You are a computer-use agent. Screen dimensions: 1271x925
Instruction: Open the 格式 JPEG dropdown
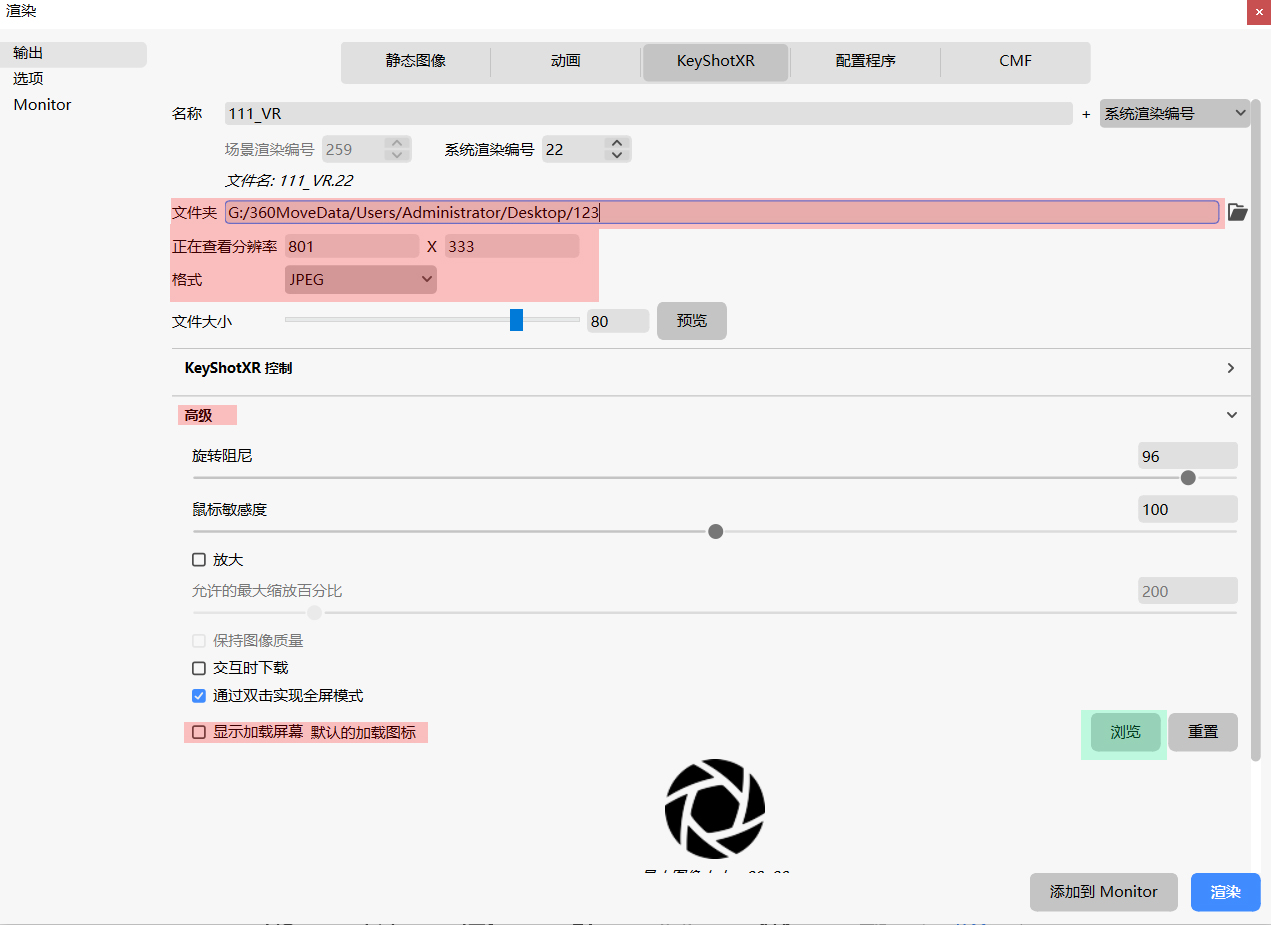point(360,280)
